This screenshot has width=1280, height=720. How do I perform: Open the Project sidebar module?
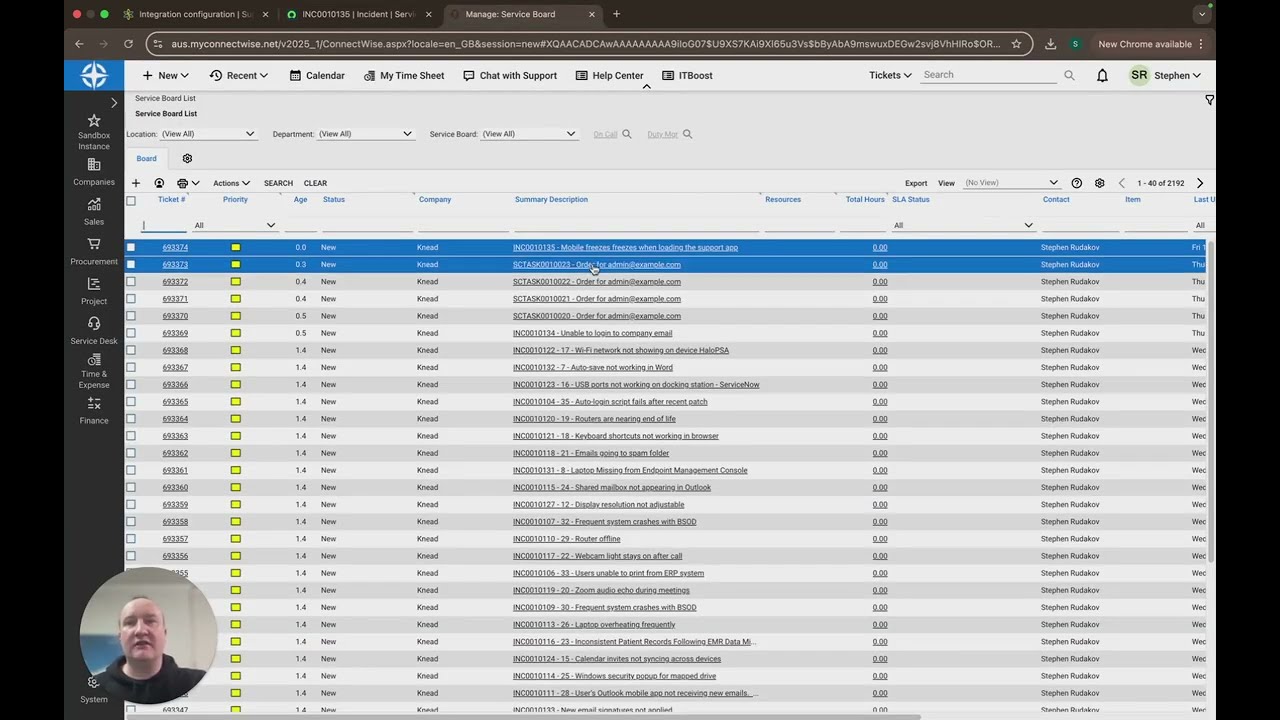94,291
